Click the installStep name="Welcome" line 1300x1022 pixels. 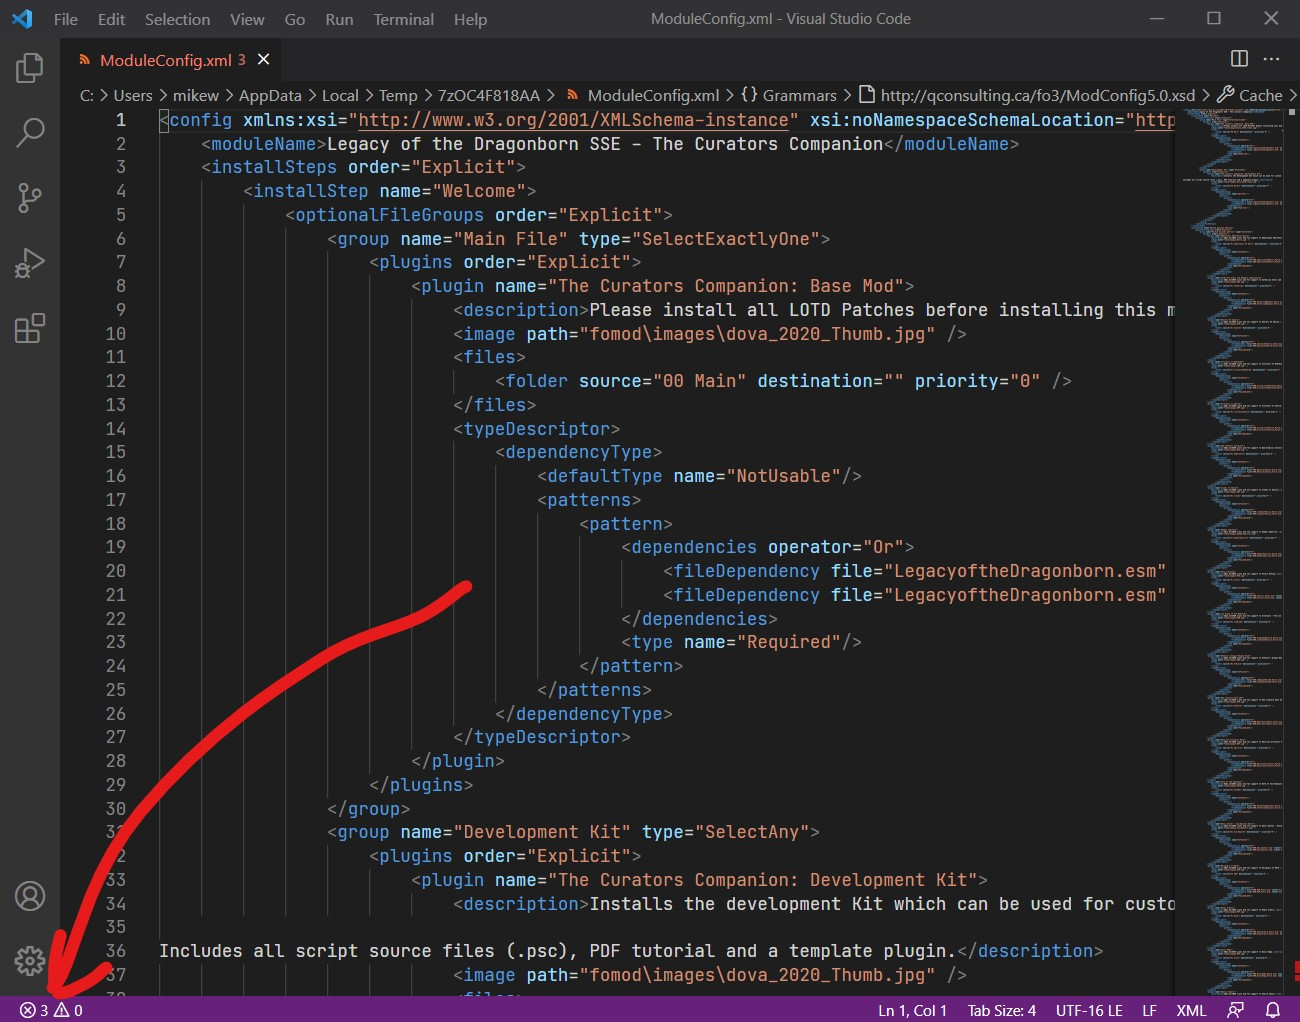coord(390,191)
